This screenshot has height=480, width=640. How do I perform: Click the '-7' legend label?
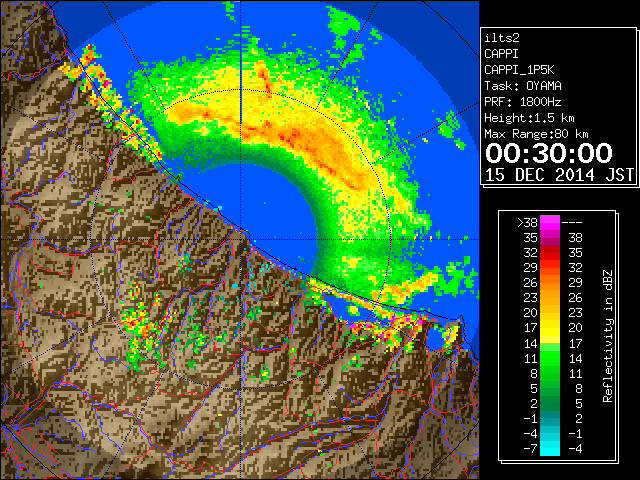pyautogui.click(x=530, y=449)
